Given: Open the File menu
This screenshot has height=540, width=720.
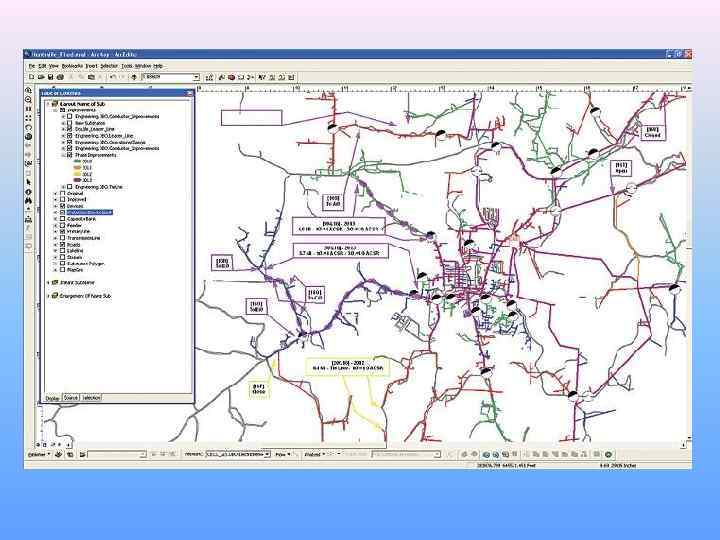Looking at the screenshot, I should pyautogui.click(x=32, y=66).
